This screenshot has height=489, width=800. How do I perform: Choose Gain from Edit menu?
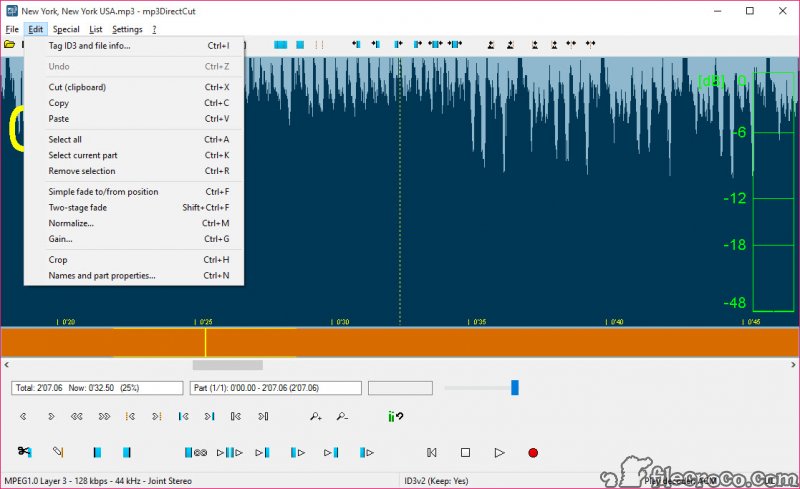point(134,239)
